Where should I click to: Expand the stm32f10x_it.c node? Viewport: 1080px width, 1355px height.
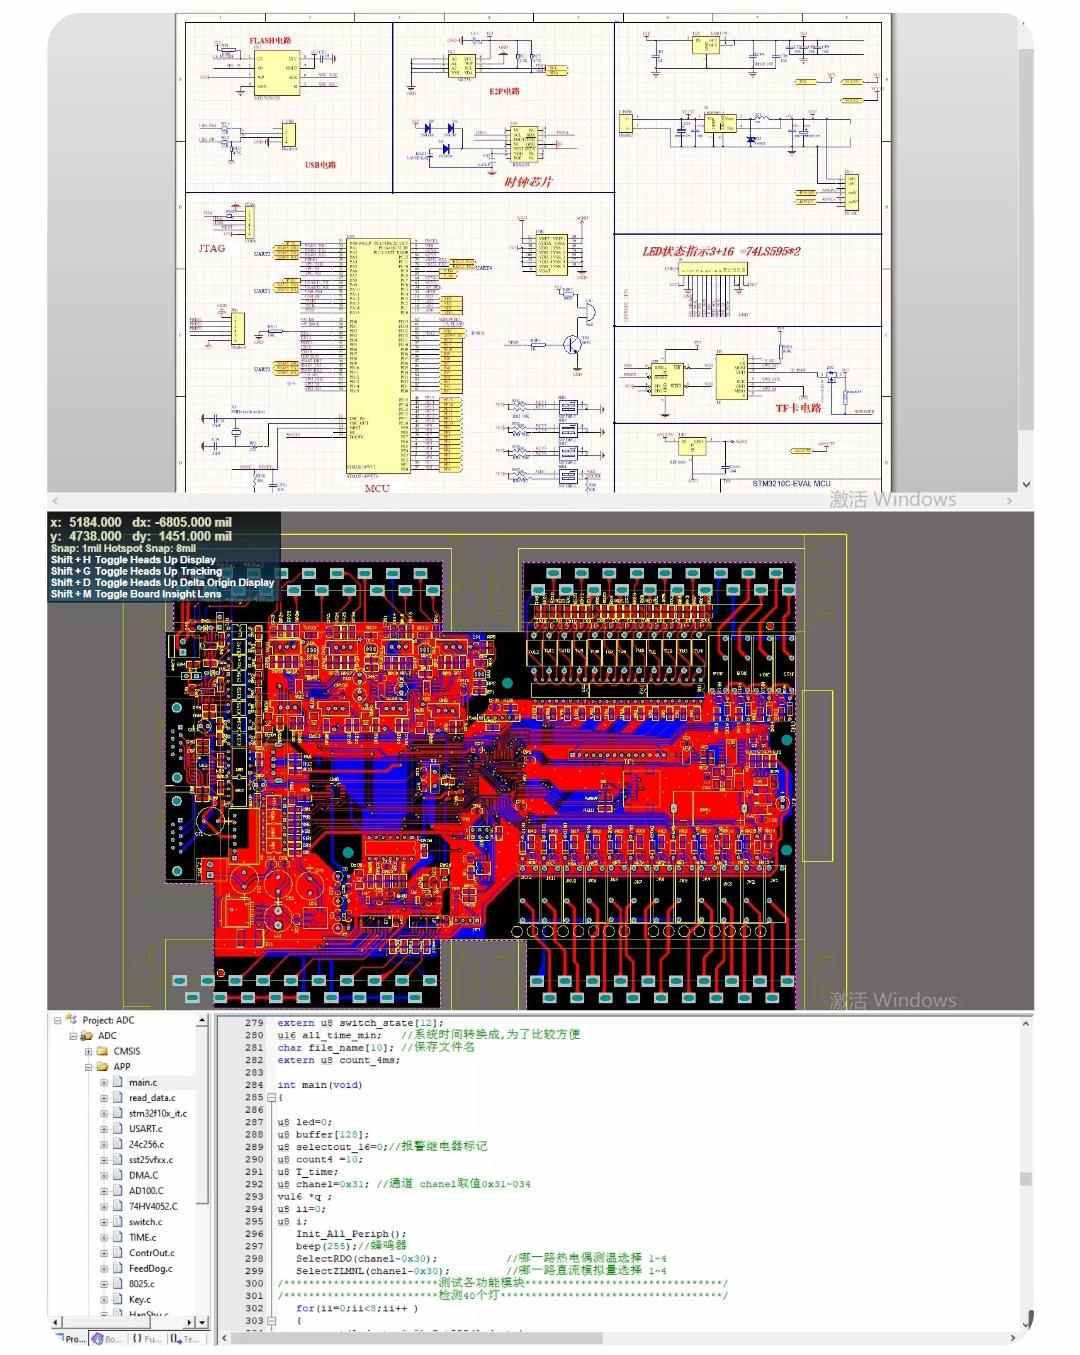[103, 1113]
